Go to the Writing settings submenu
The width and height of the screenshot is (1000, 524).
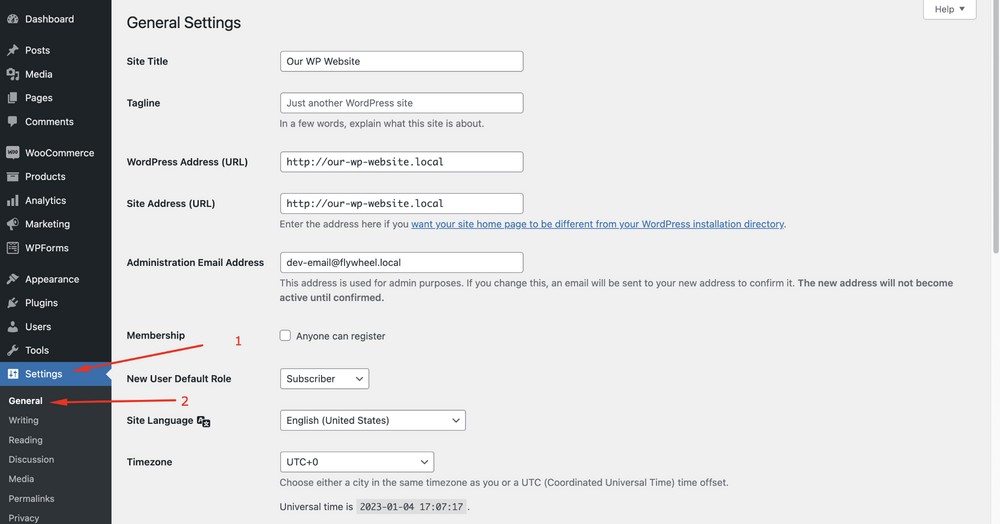point(24,420)
